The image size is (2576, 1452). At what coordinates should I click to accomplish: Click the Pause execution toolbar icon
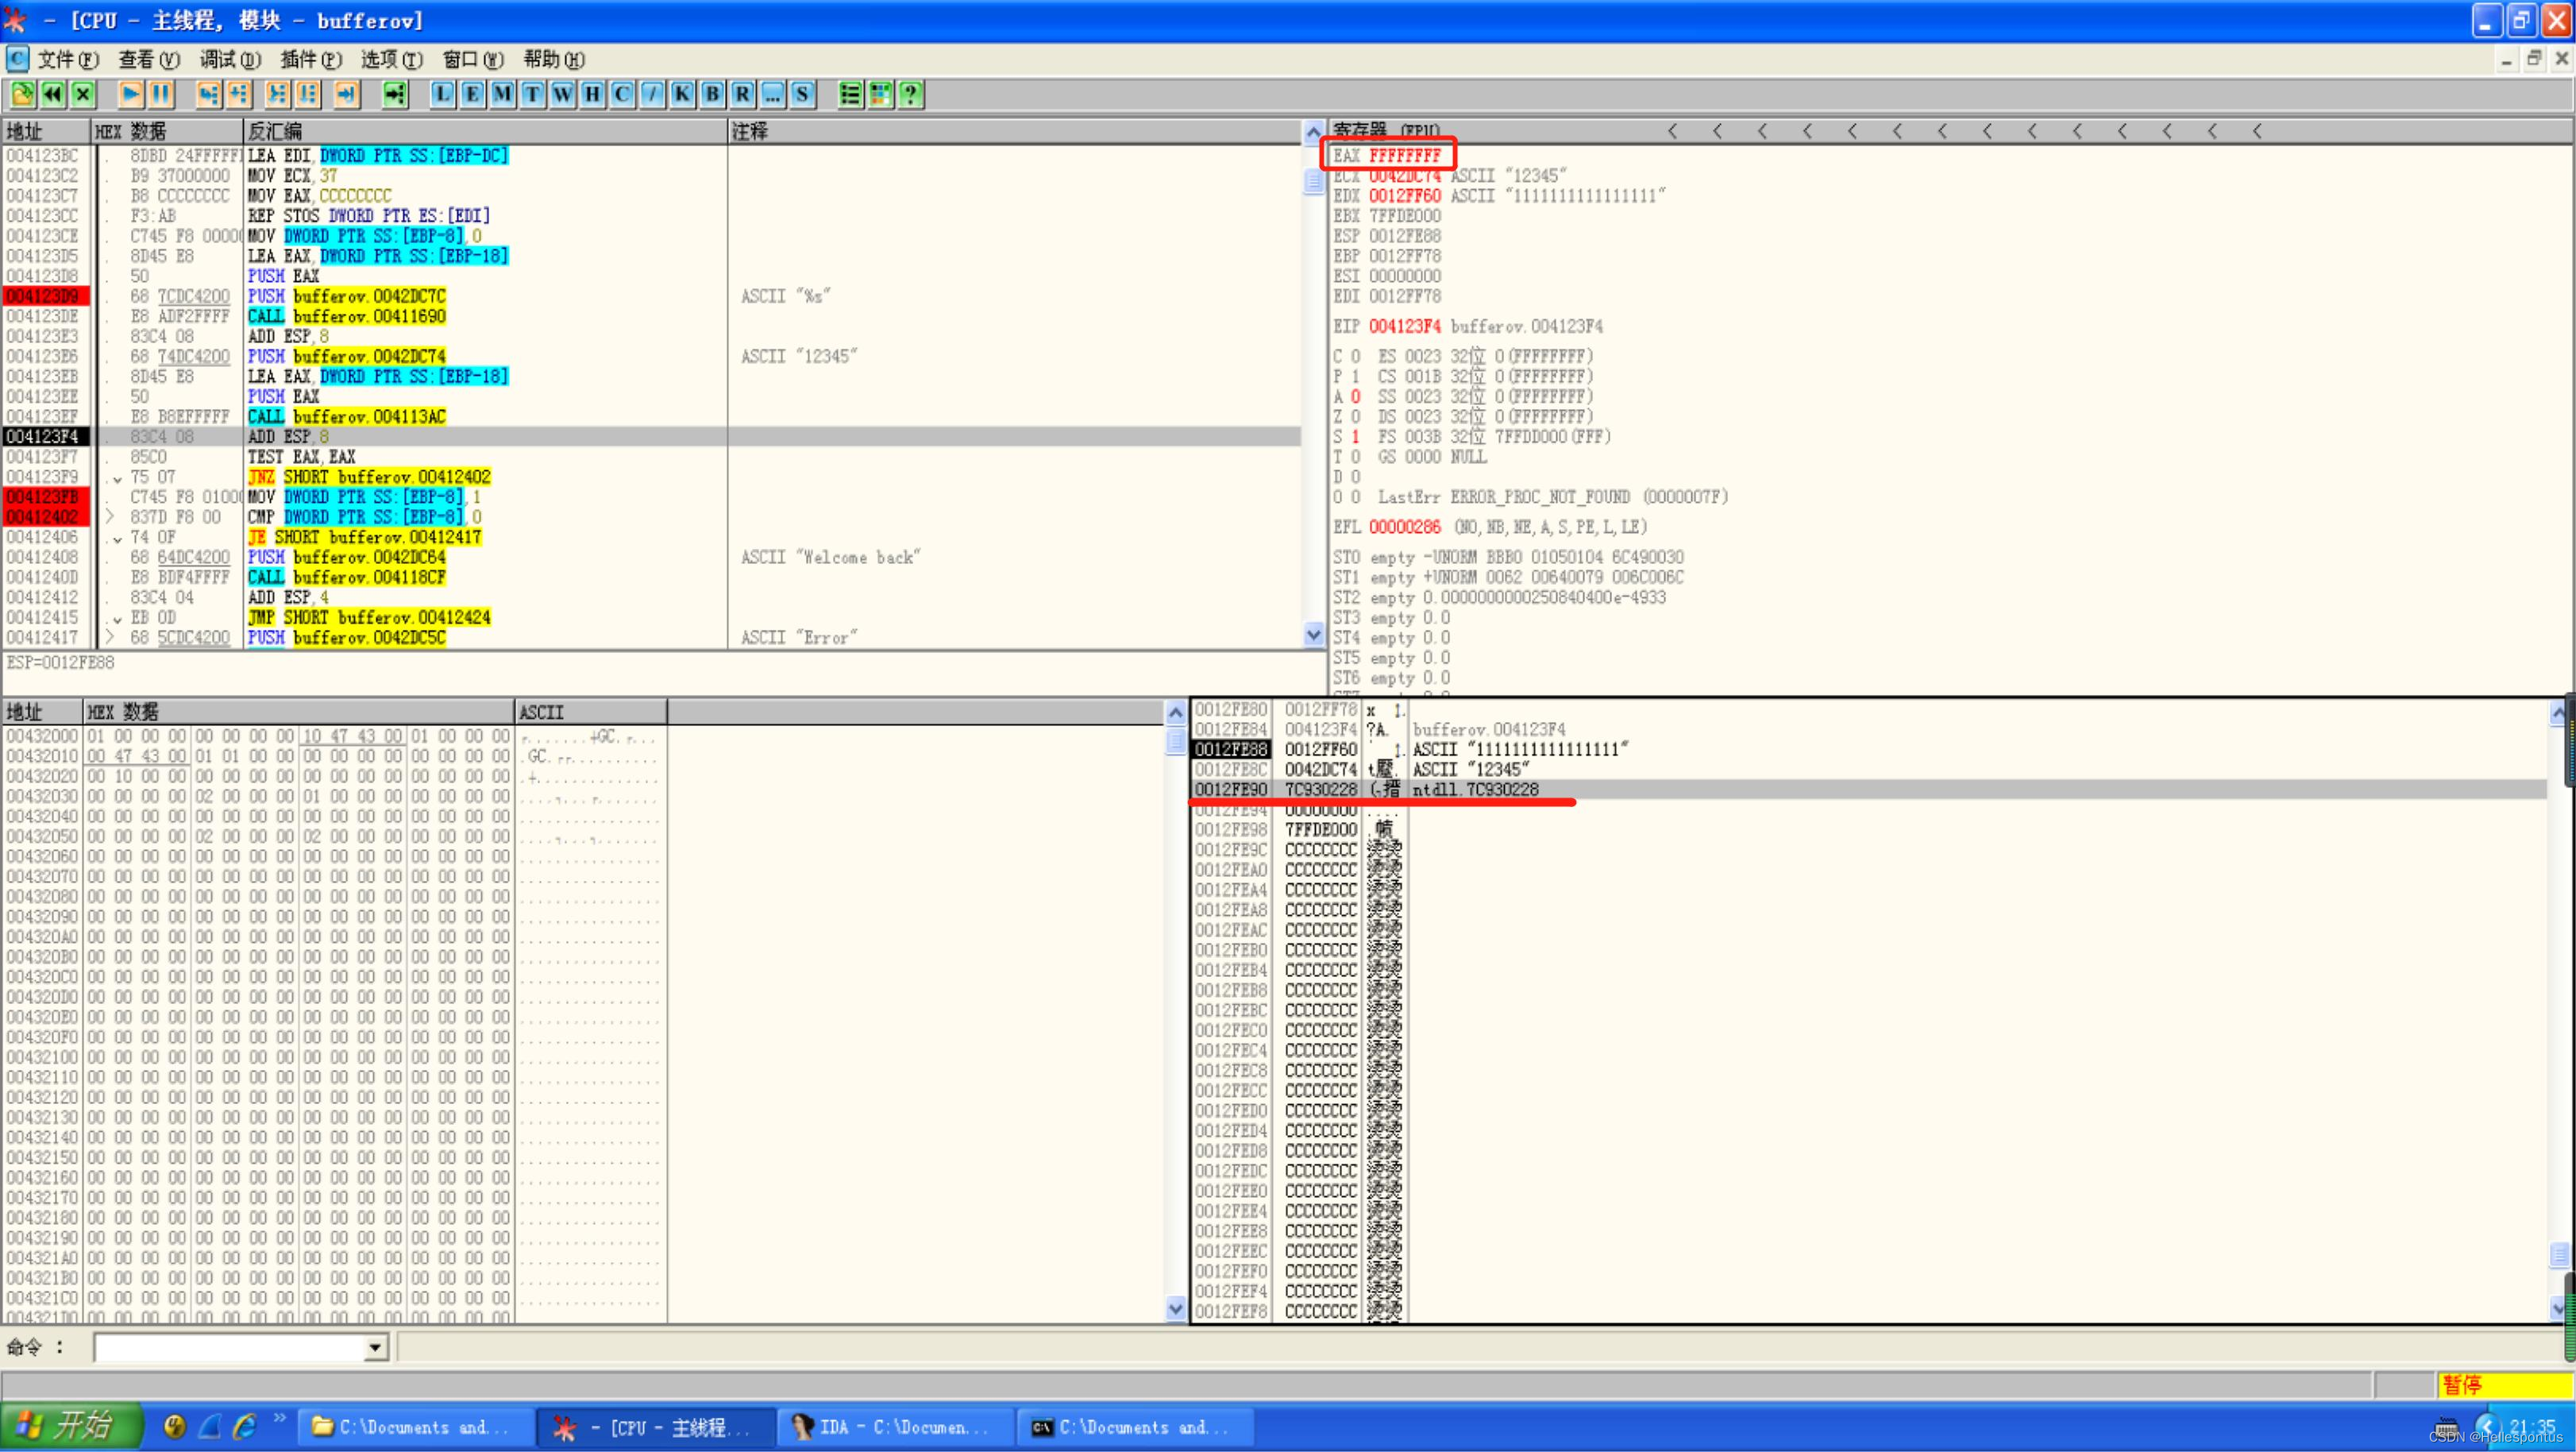coord(160,94)
